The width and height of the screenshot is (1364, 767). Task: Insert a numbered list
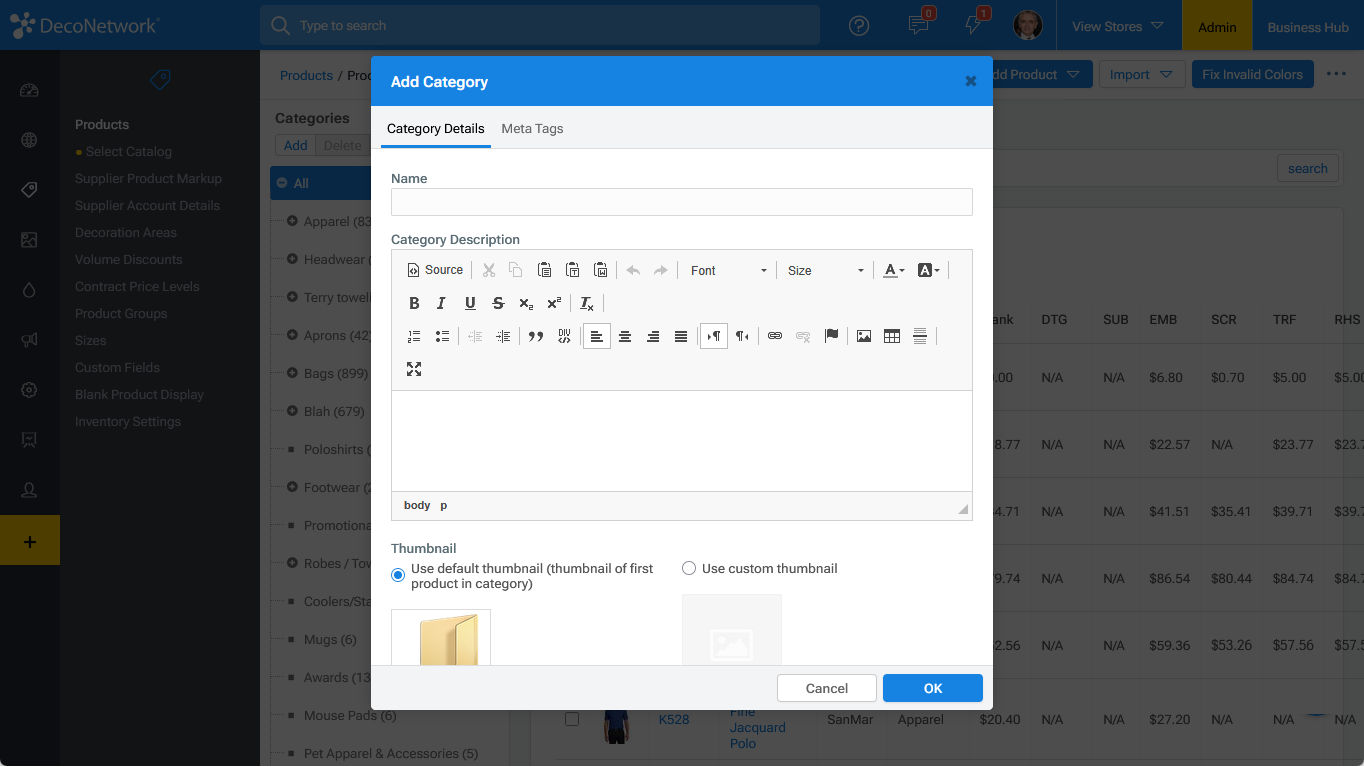414,336
